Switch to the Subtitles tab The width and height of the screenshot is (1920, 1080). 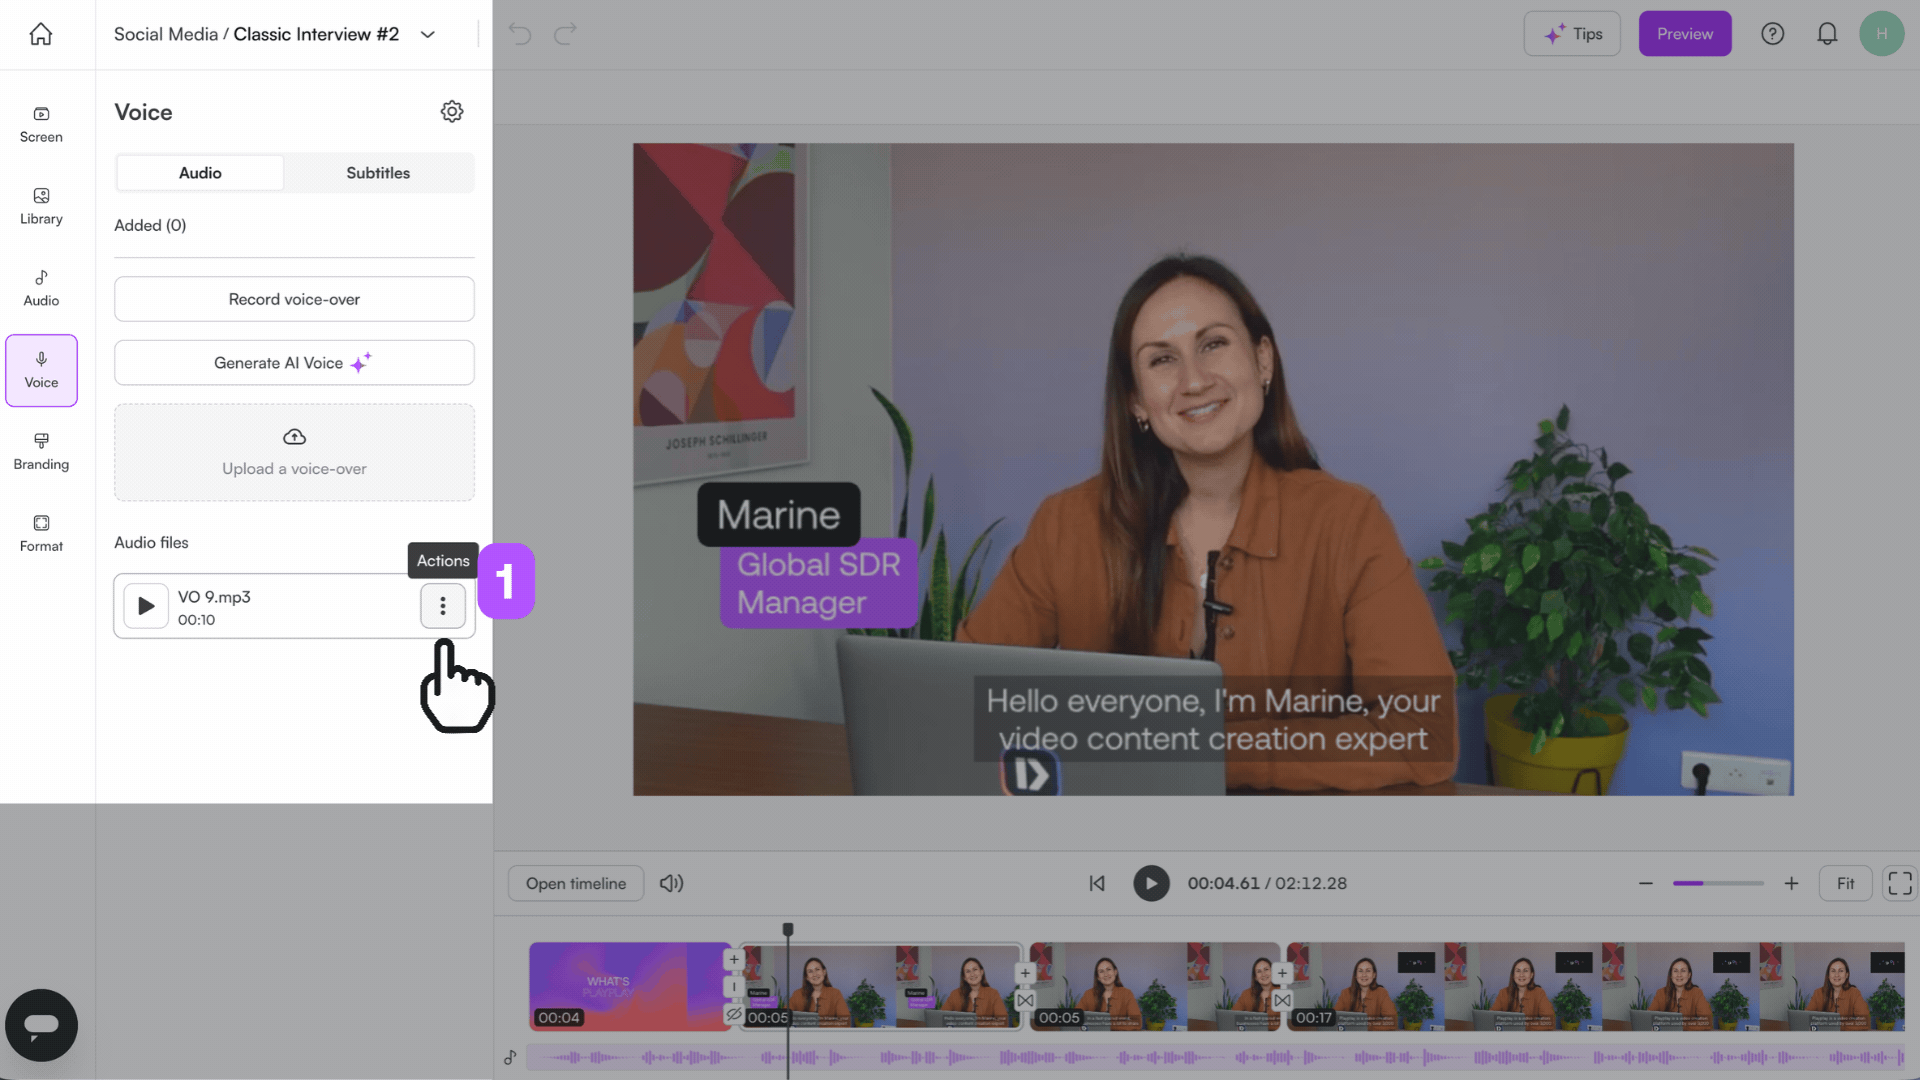click(x=378, y=173)
